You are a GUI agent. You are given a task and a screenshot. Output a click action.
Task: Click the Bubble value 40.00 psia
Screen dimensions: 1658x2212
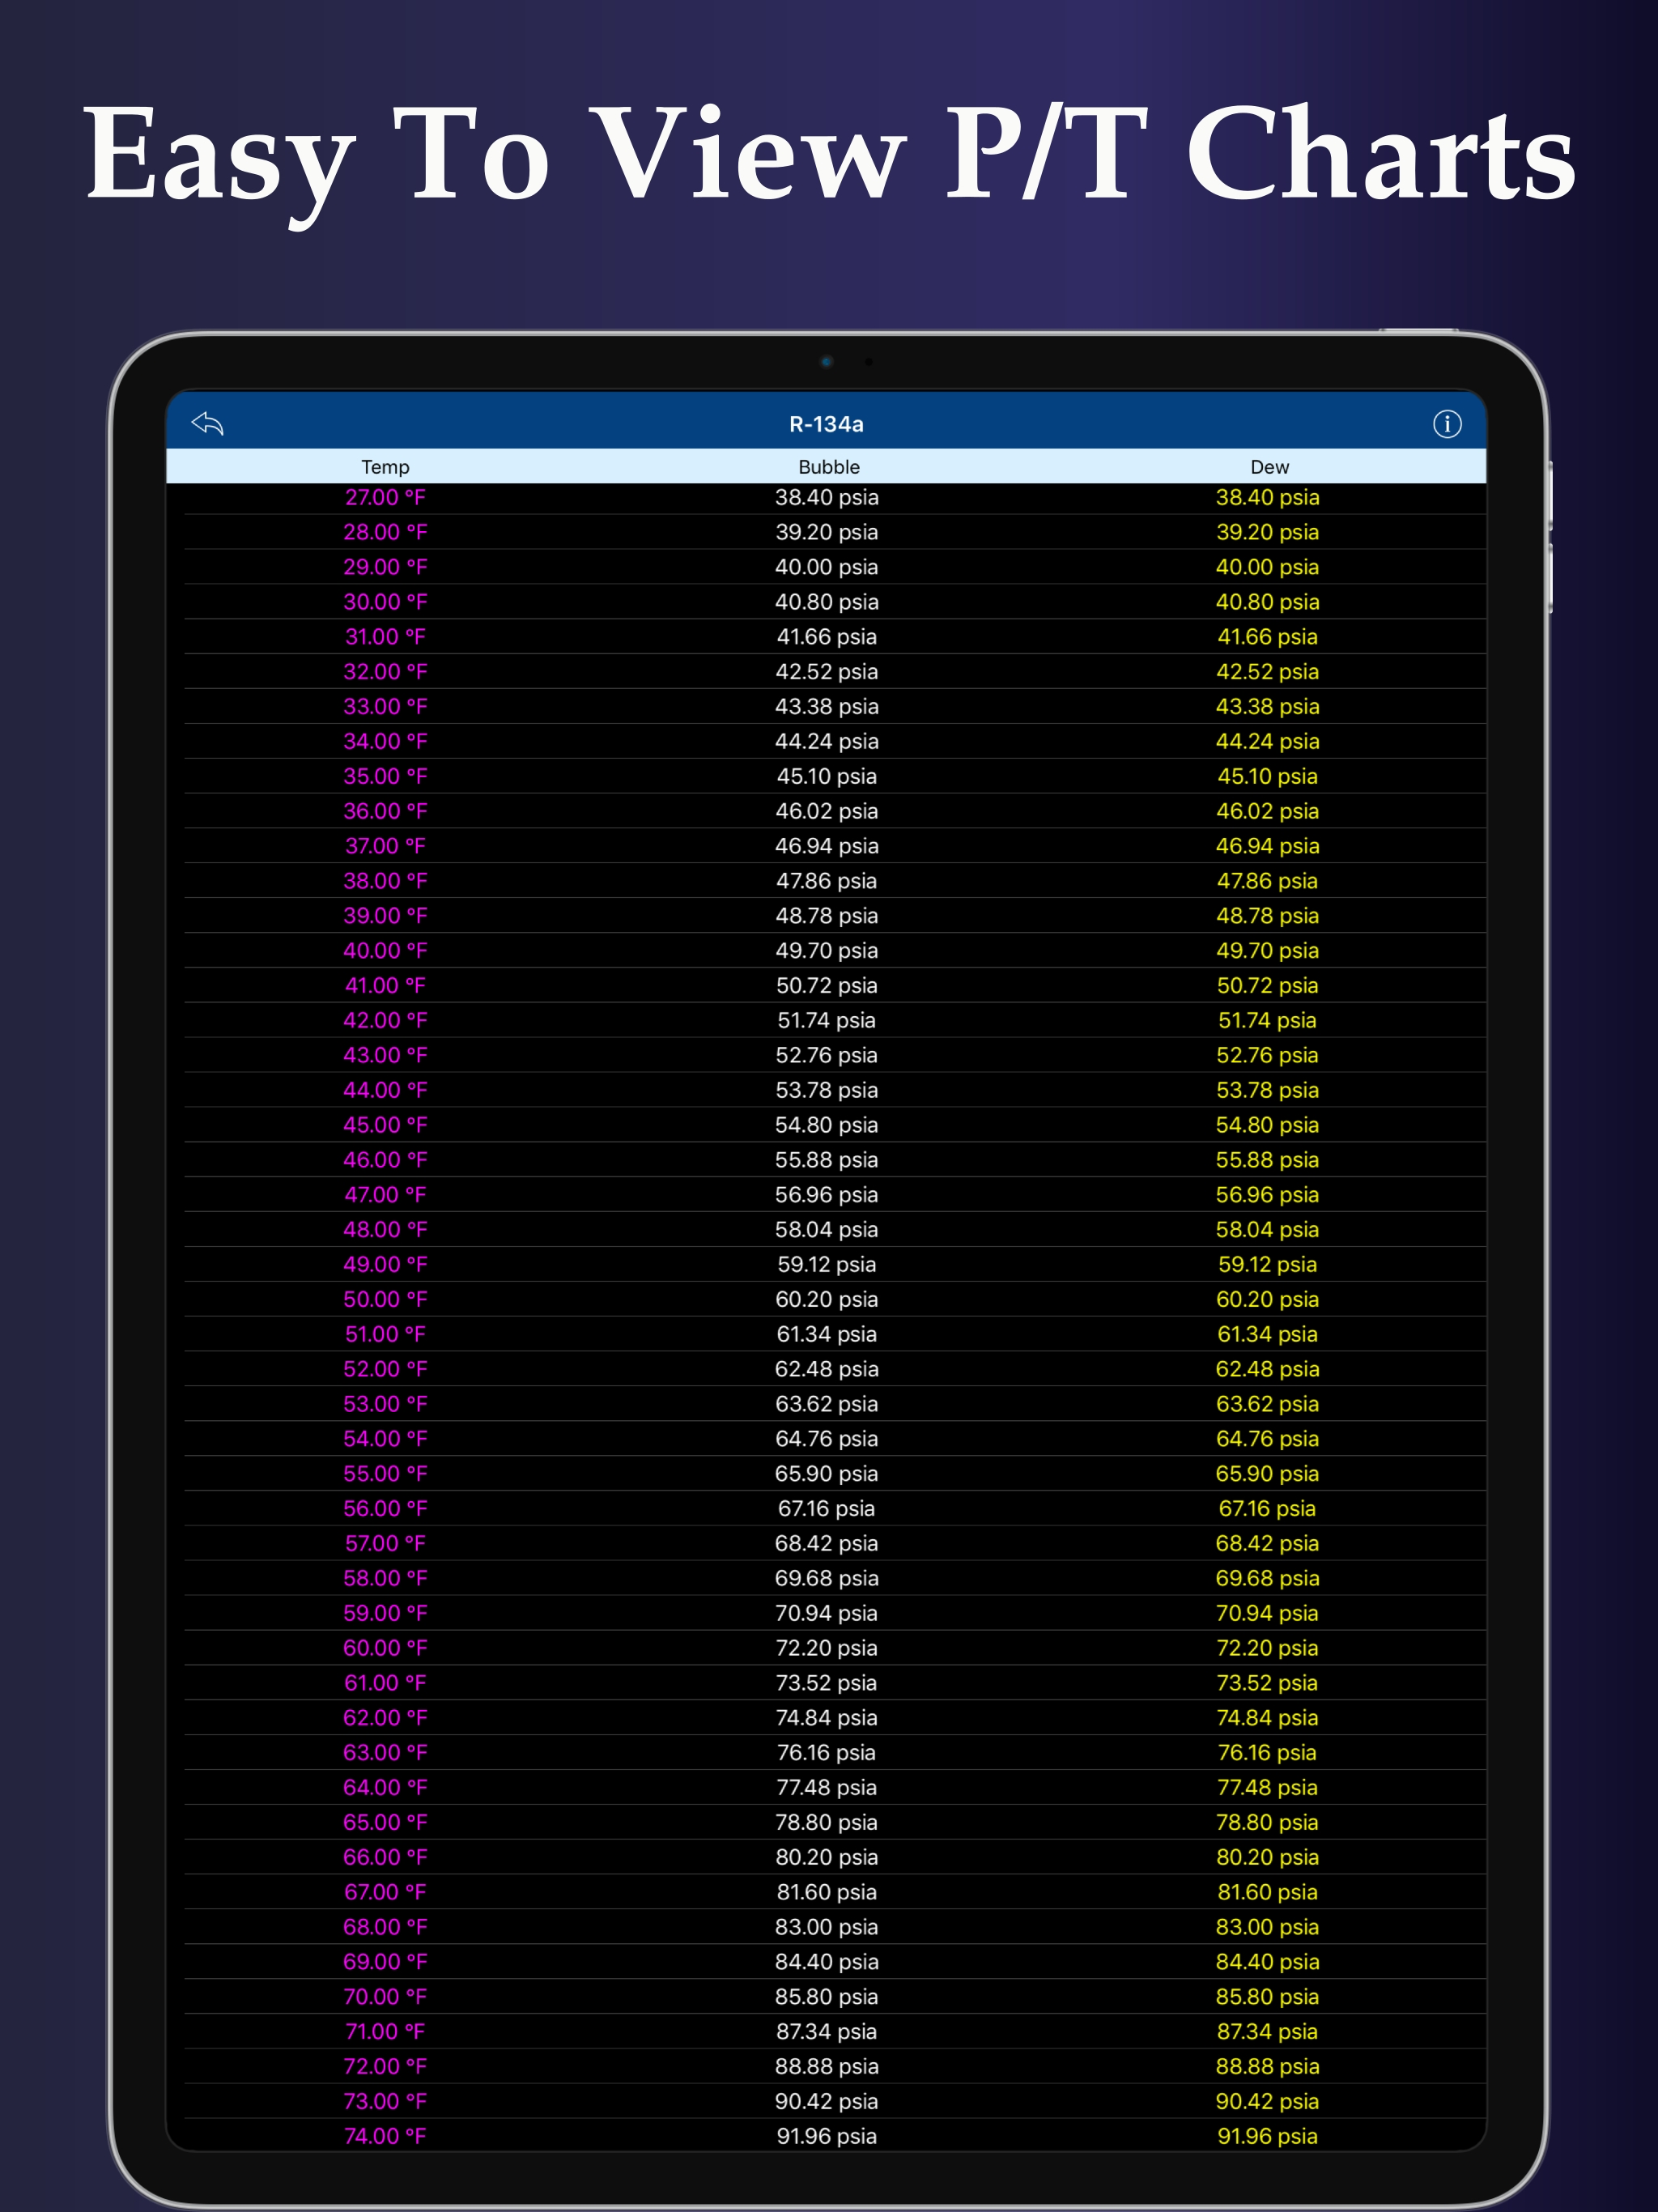[827, 567]
